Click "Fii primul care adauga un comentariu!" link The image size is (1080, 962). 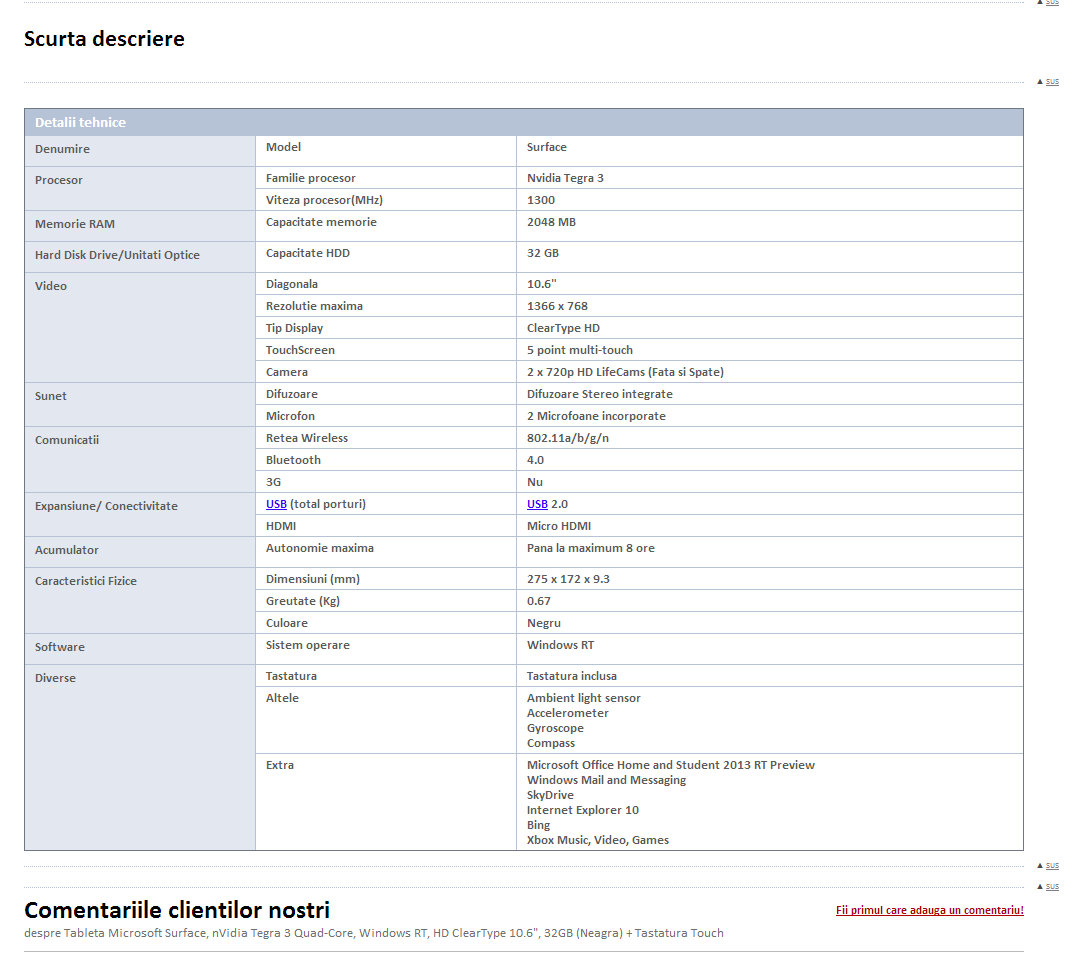(929, 910)
